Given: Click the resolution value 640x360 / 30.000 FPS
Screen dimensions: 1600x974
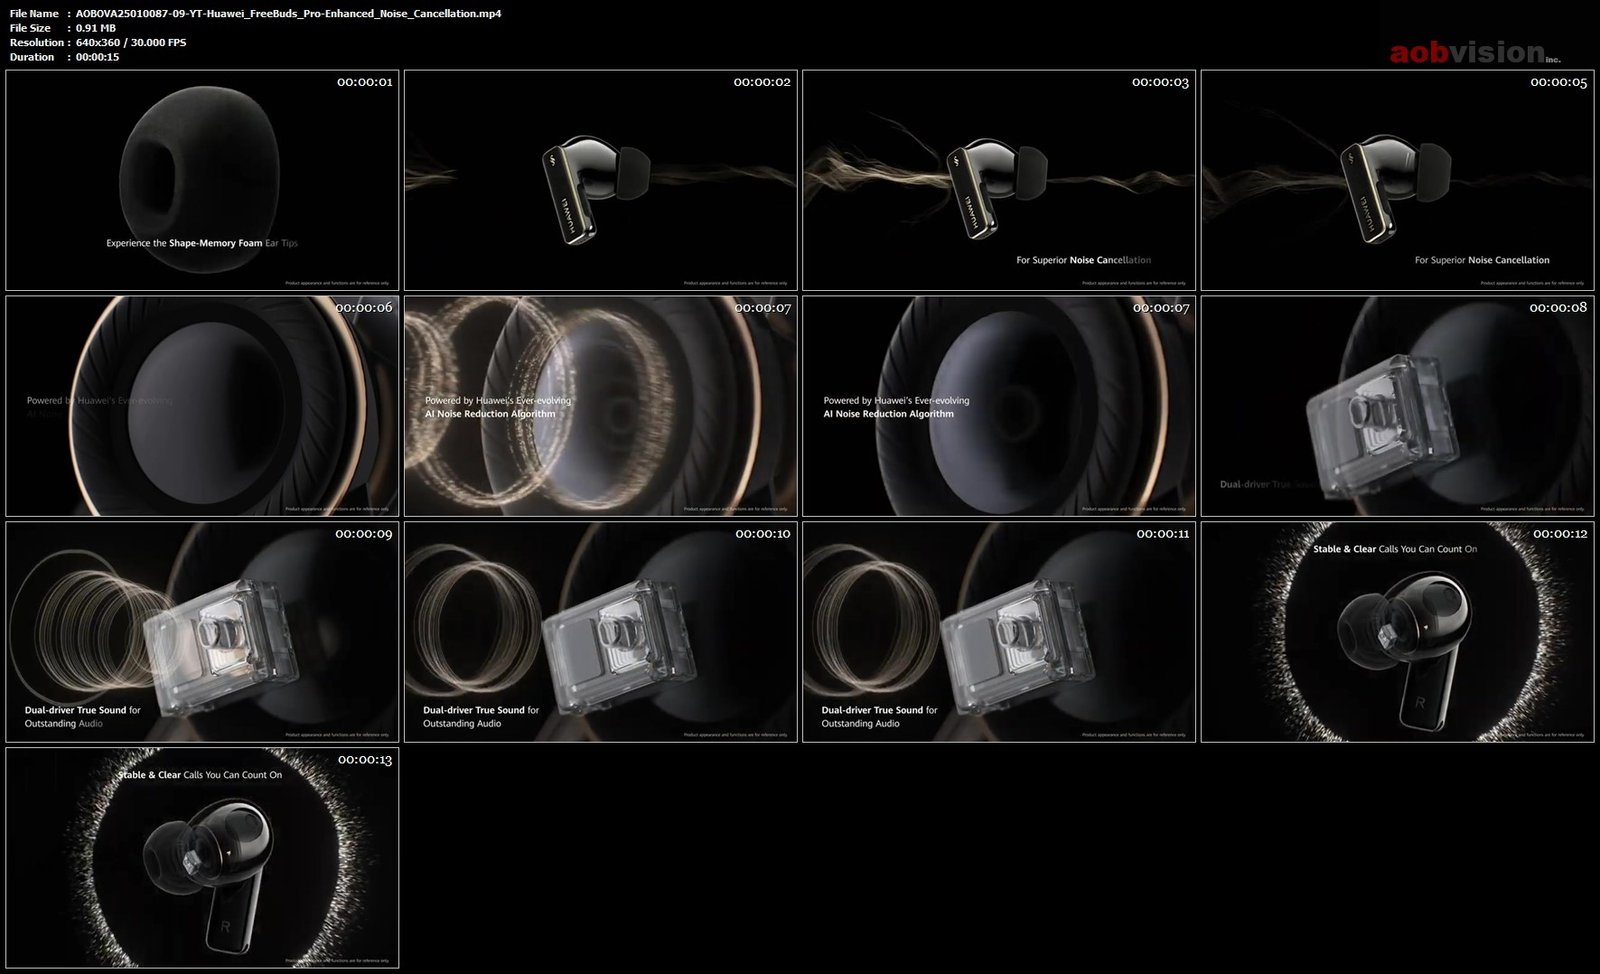Looking at the screenshot, I should coord(131,43).
